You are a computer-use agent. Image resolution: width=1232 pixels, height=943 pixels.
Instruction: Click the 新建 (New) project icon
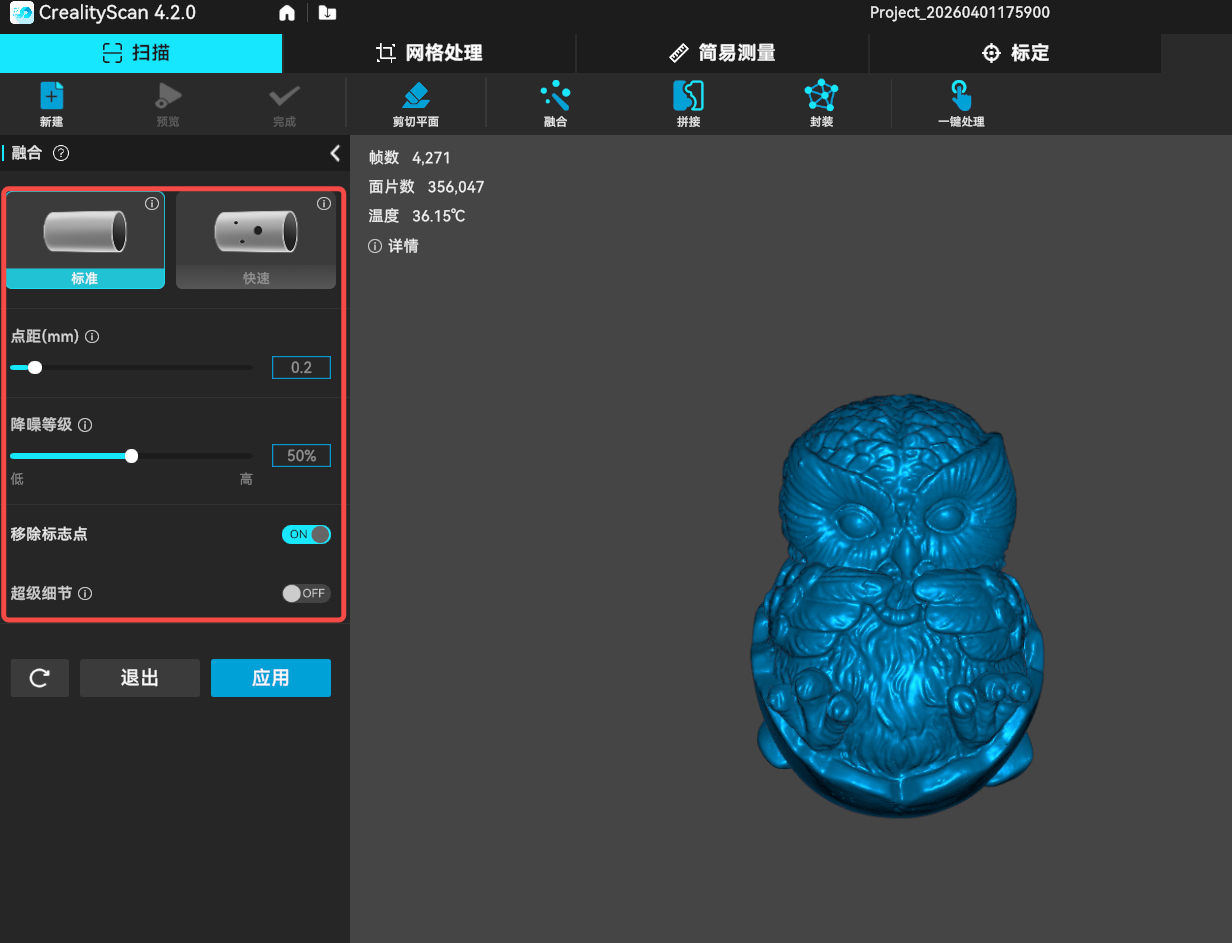(x=52, y=103)
